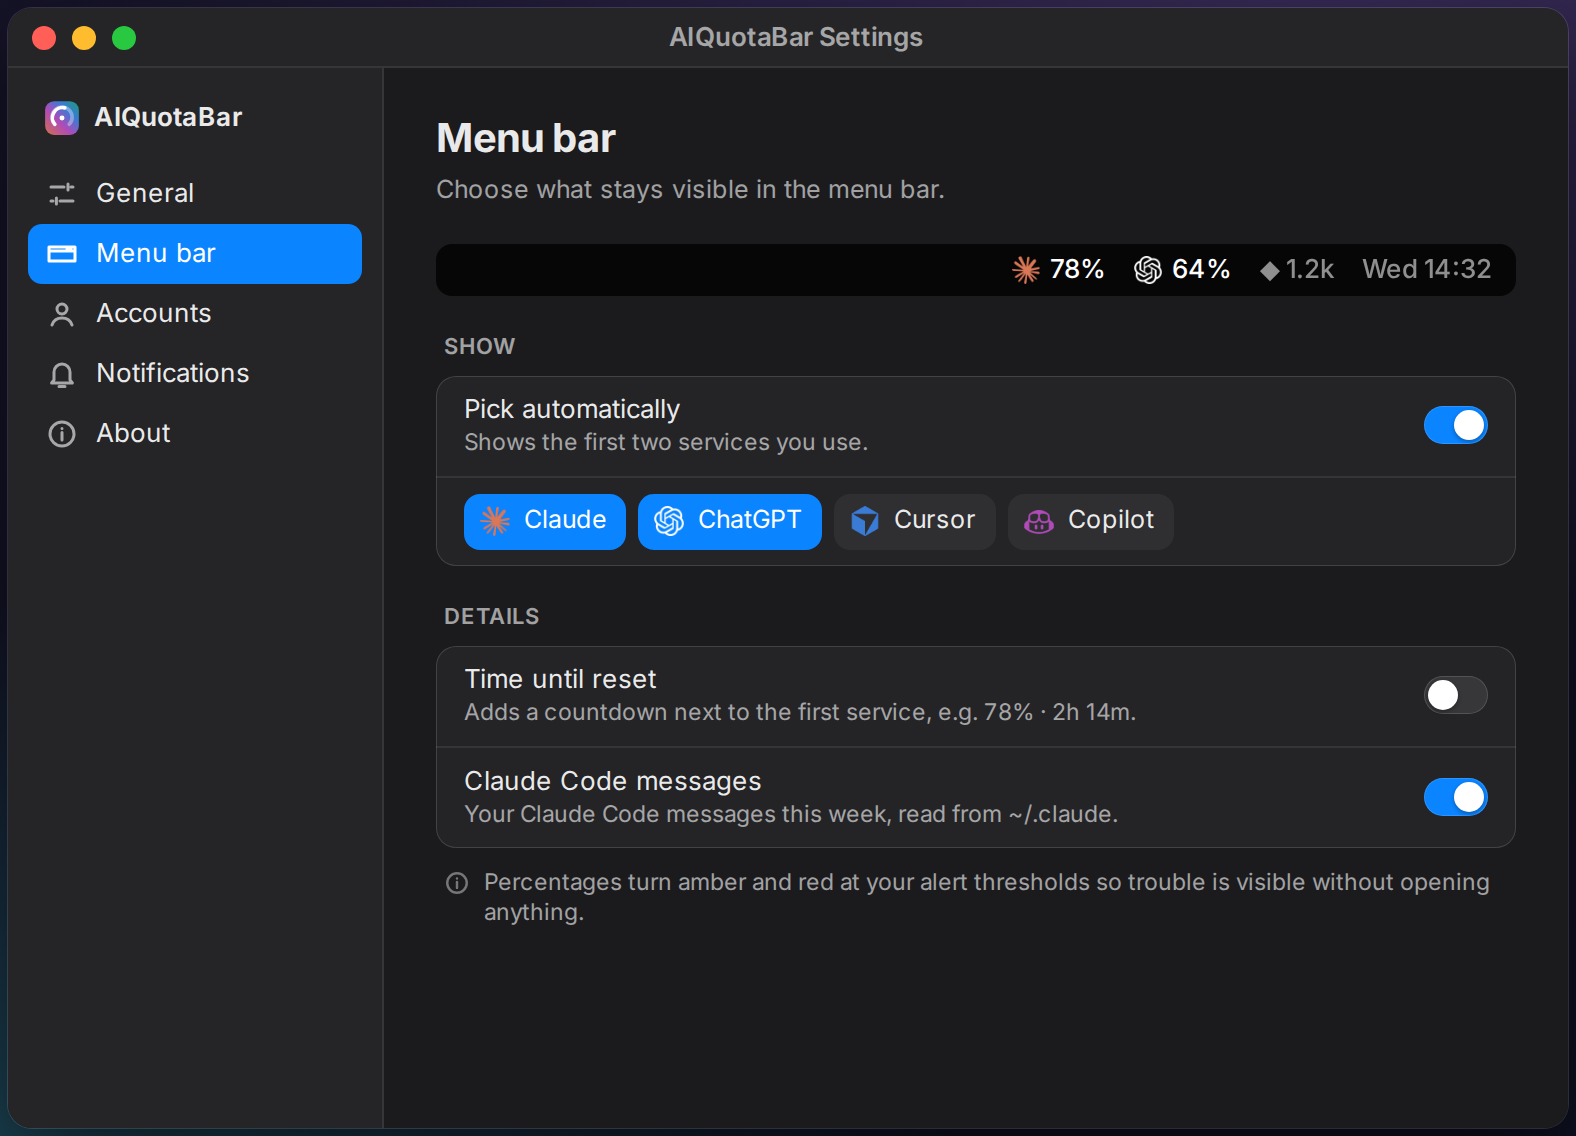This screenshot has width=1576, height=1136.
Task: Click the 'read from ~/.claude' description text
Action: pyautogui.click(x=791, y=815)
